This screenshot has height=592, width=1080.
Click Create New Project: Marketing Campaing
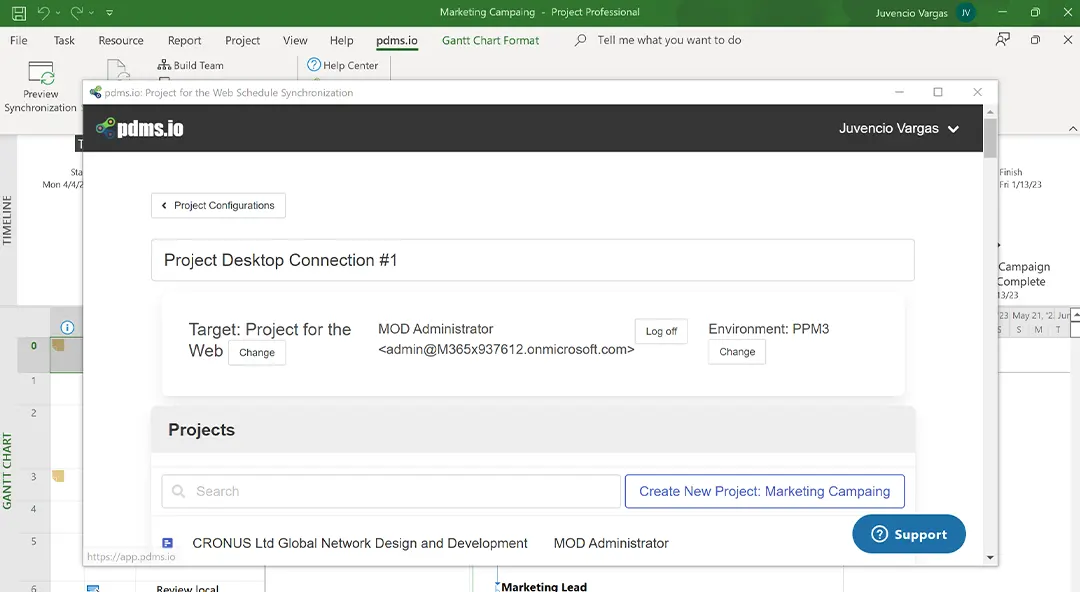point(764,491)
